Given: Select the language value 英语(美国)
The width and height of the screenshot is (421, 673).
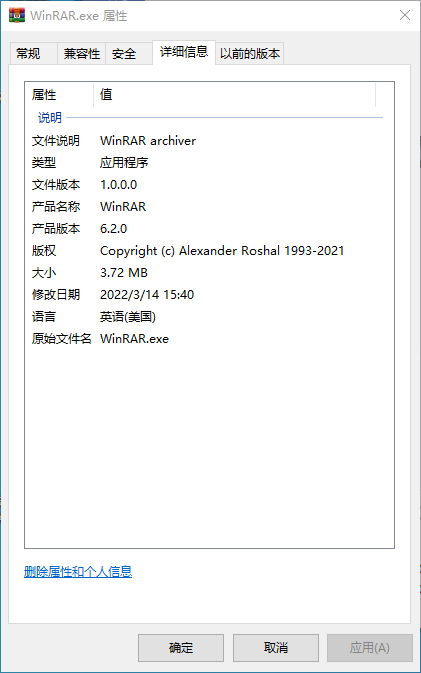Looking at the screenshot, I should click(128, 317).
